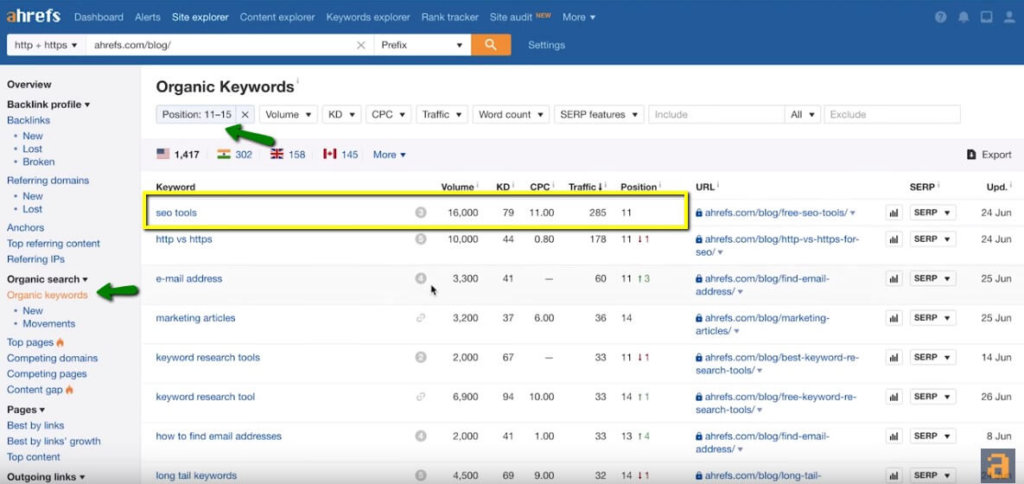1024x484 pixels.
Task: Open Rank tracker in the top menu
Action: (x=450, y=18)
